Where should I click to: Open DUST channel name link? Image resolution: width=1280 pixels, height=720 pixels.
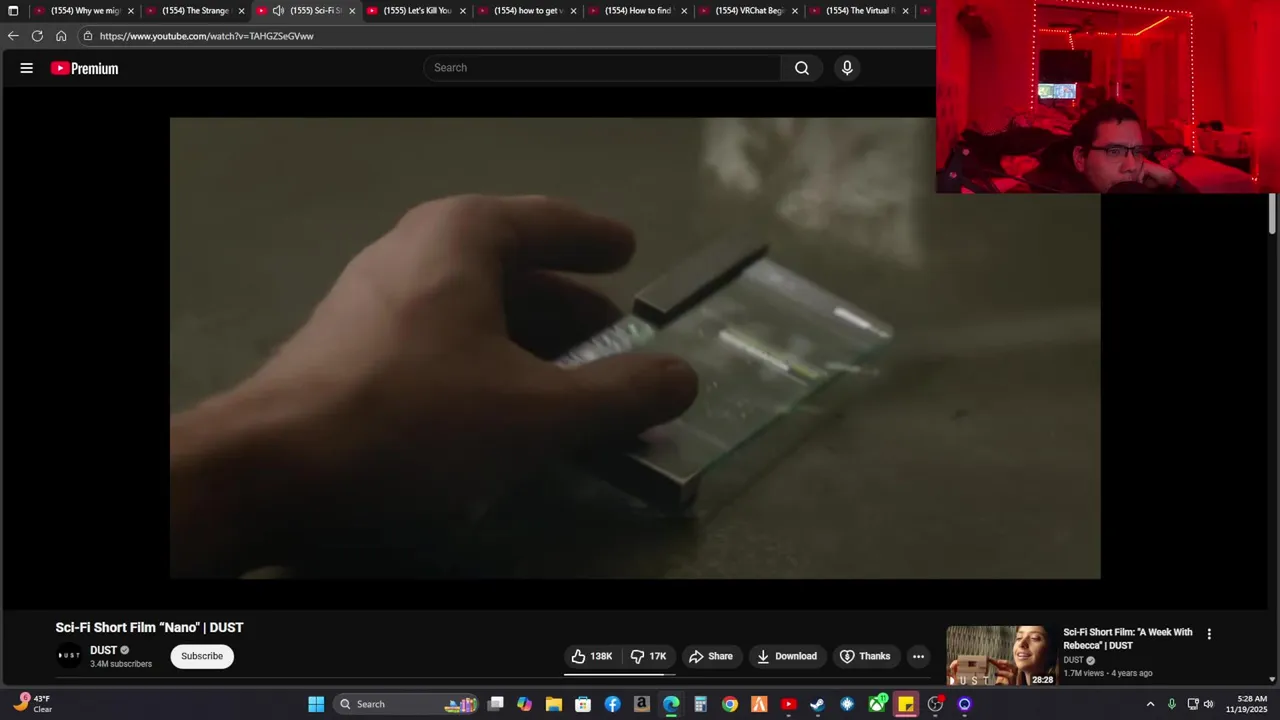tap(104, 650)
